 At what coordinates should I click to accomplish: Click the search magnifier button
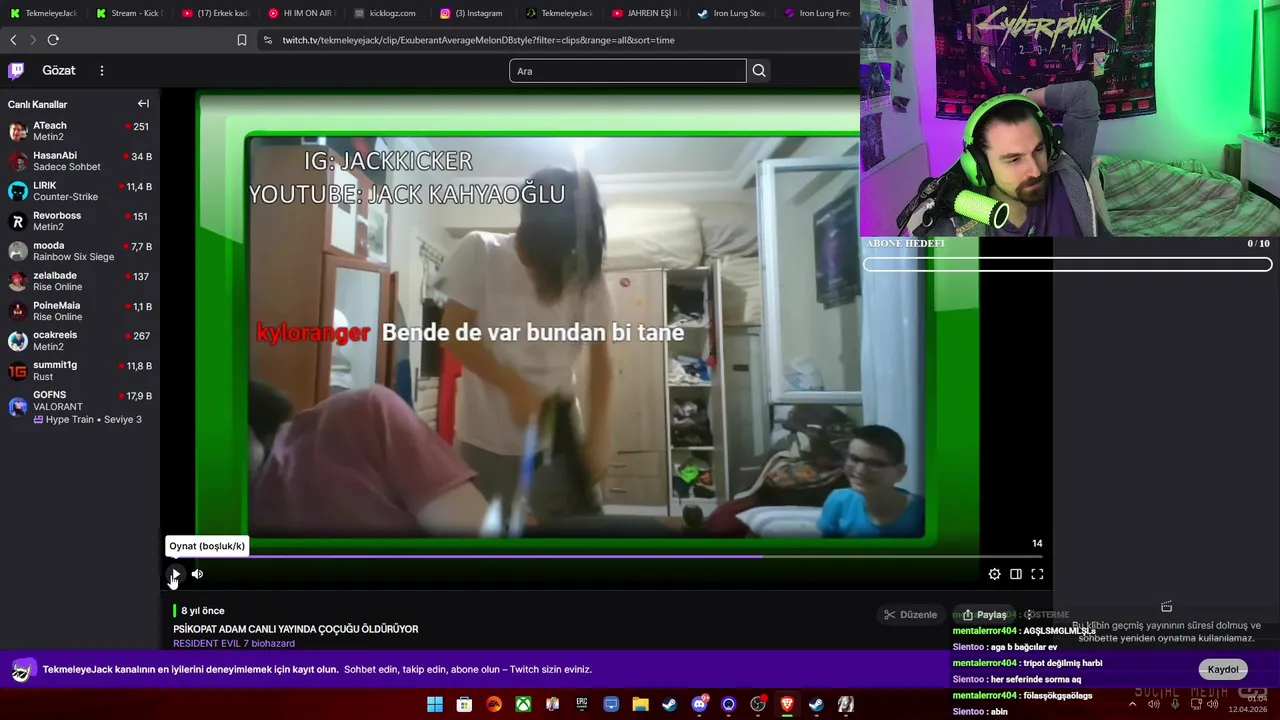[x=759, y=70]
